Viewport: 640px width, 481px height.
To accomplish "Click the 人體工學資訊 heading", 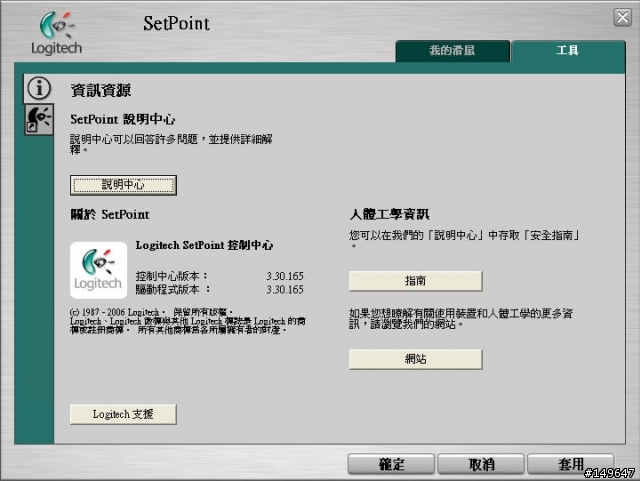I will coord(389,214).
